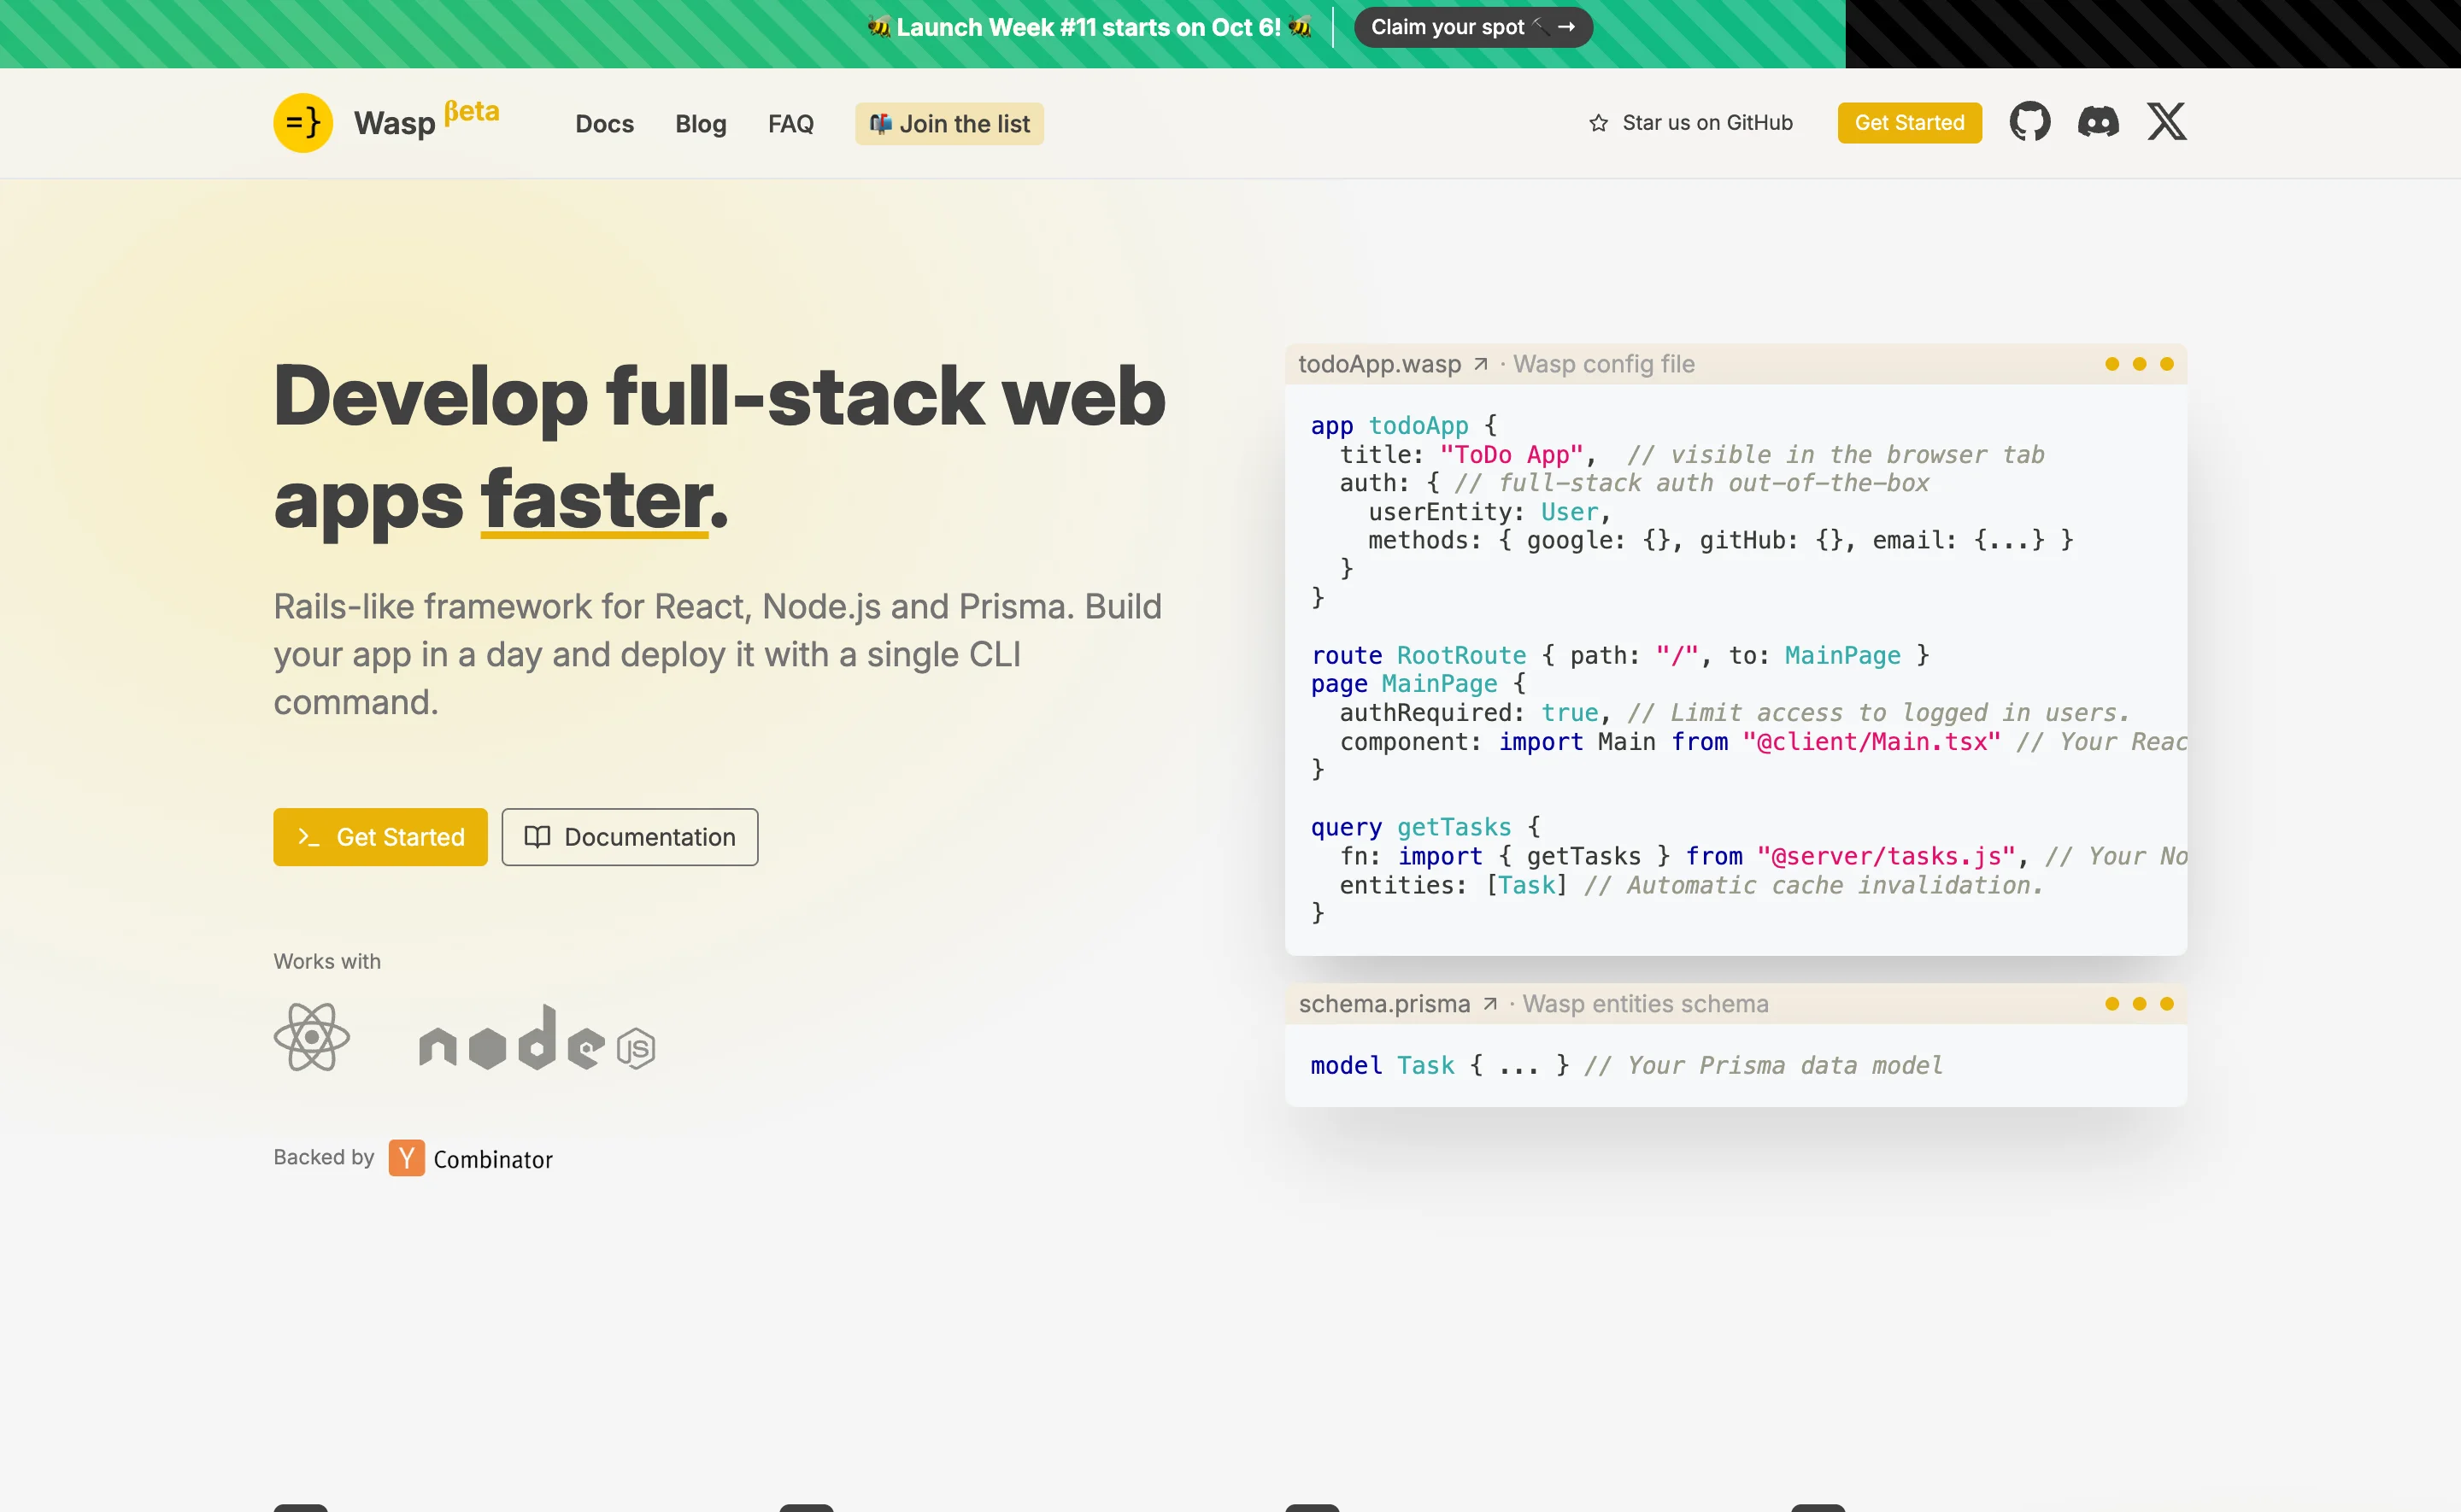Screen dimensions: 2461x1512
Task: Click the three dots on schema.prisma panel
Action: [x=2139, y=1004]
